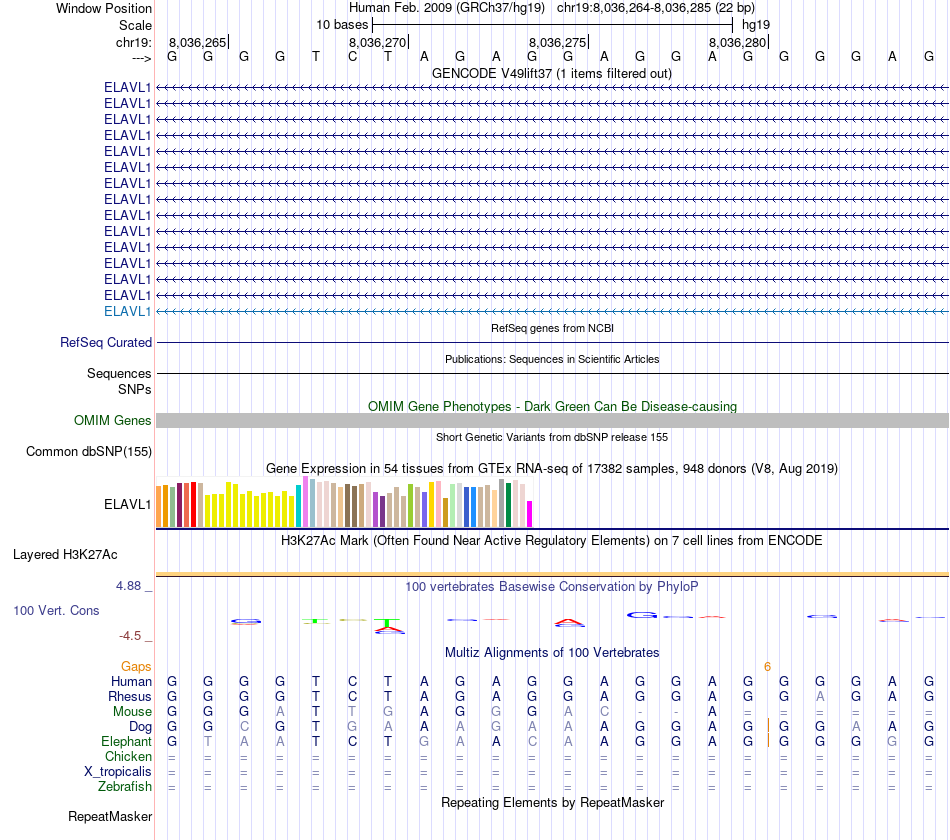Click the gray OMIM Genes item bar
950x840 pixels.
[552, 421]
